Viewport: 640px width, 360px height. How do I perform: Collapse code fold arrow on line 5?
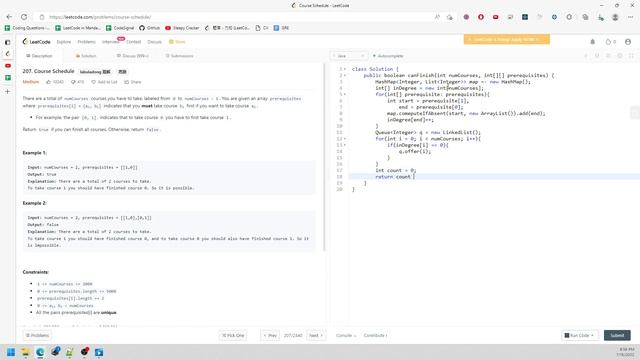click(345, 94)
